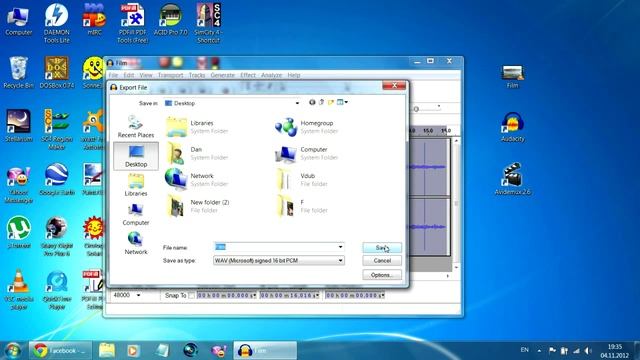Select the Yahoo Messenger desktop icon
Screen dimensions: 640x360
point(18,183)
